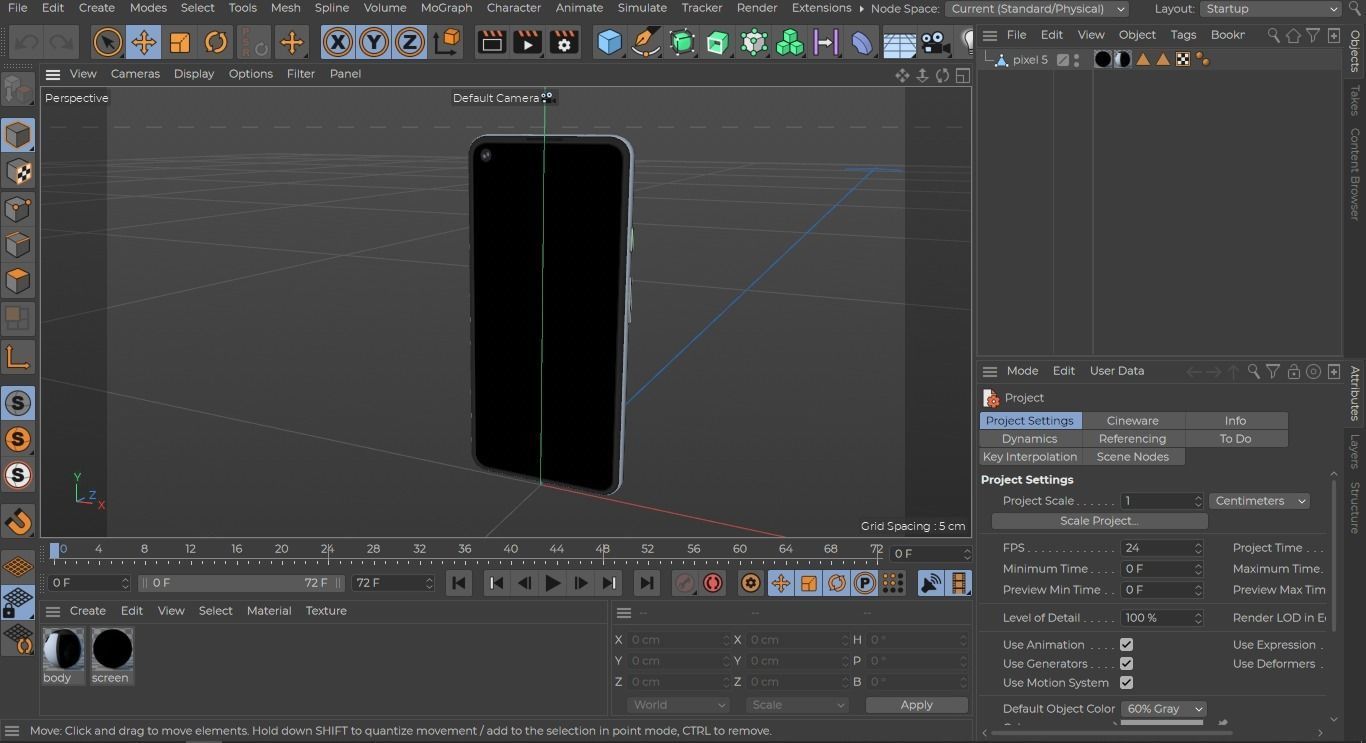Render to Picture Viewer icon

tap(528, 43)
